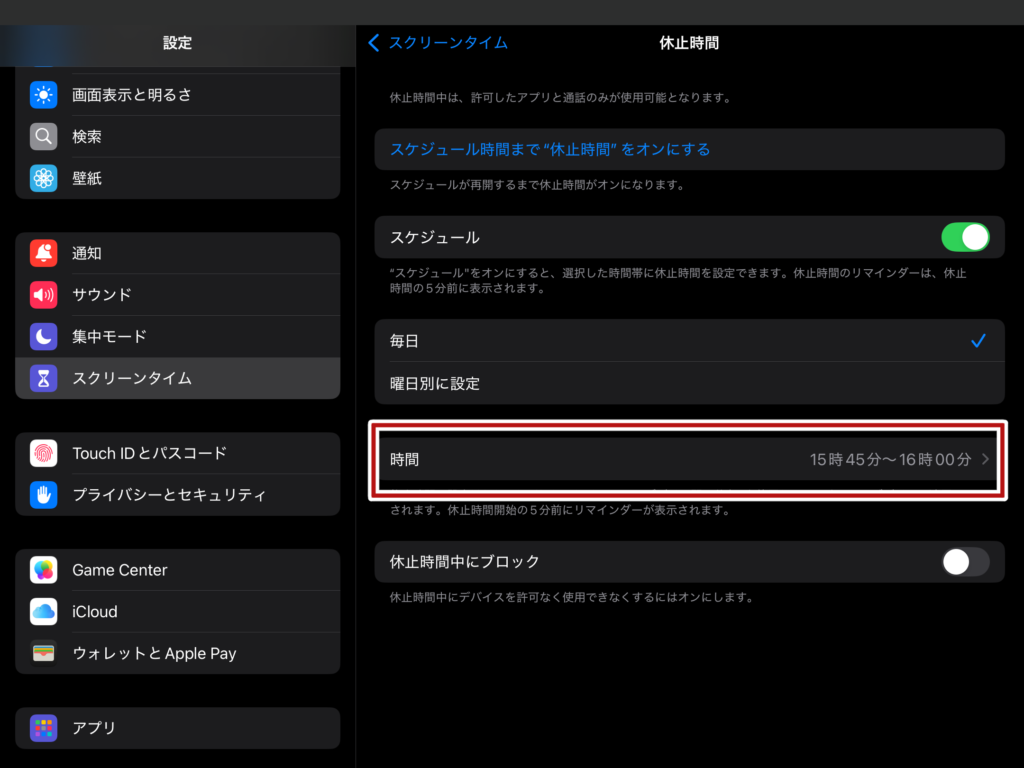Tap the Game Center bubbles icon
The height and width of the screenshot is (768, 1024).
43,570
